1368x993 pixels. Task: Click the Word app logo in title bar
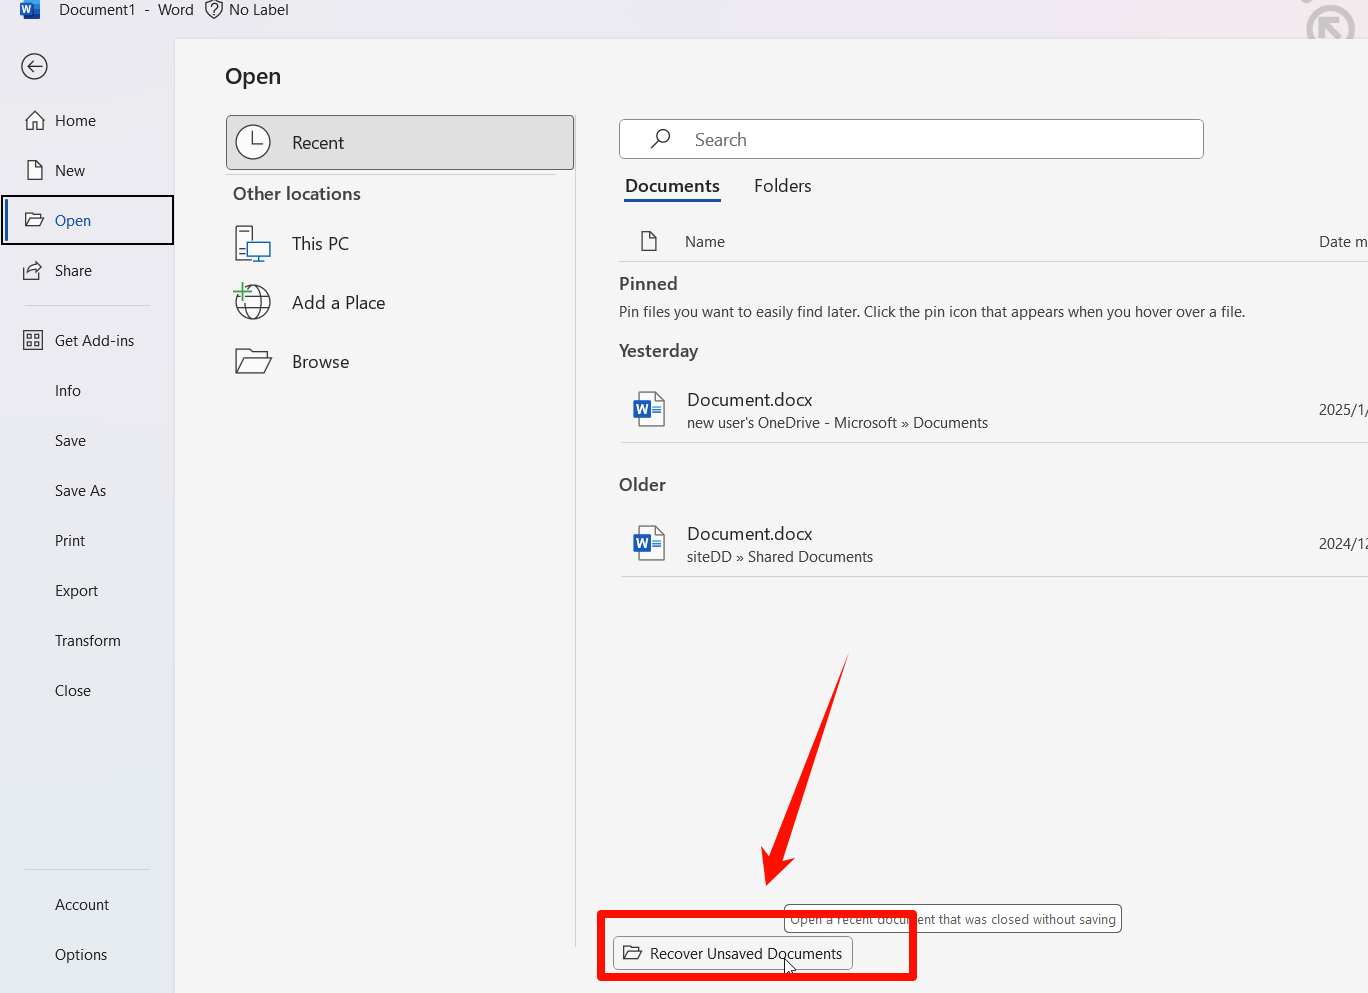pos(30,10)
